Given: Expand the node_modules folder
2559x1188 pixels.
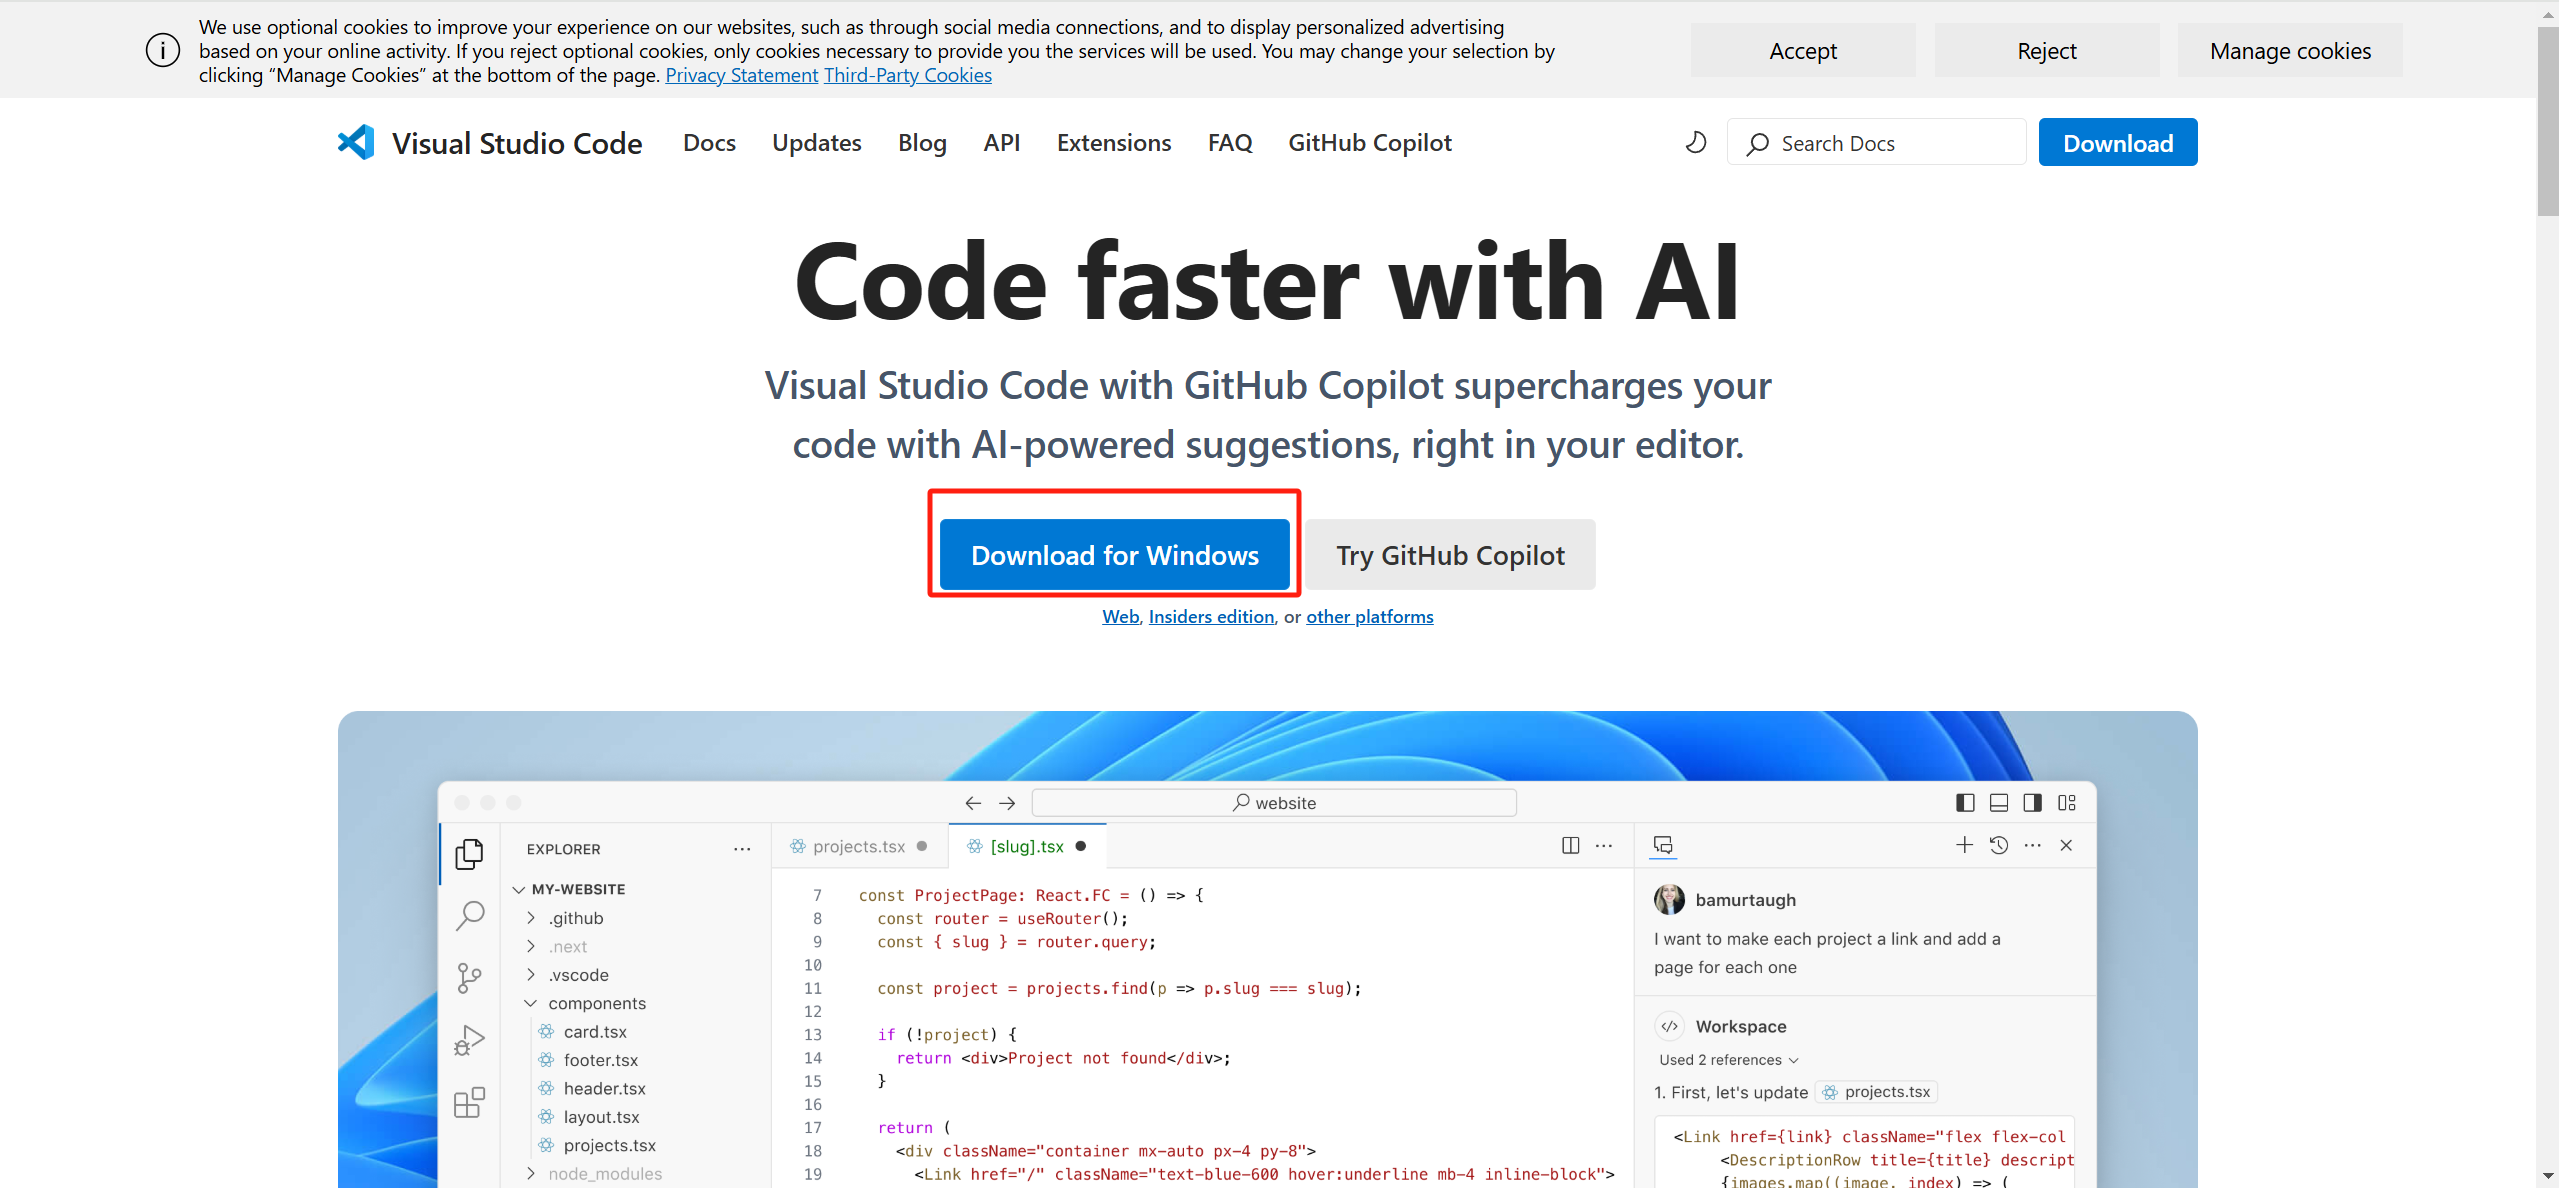Looking at the screenshot, I should [x=531, y=1173].
